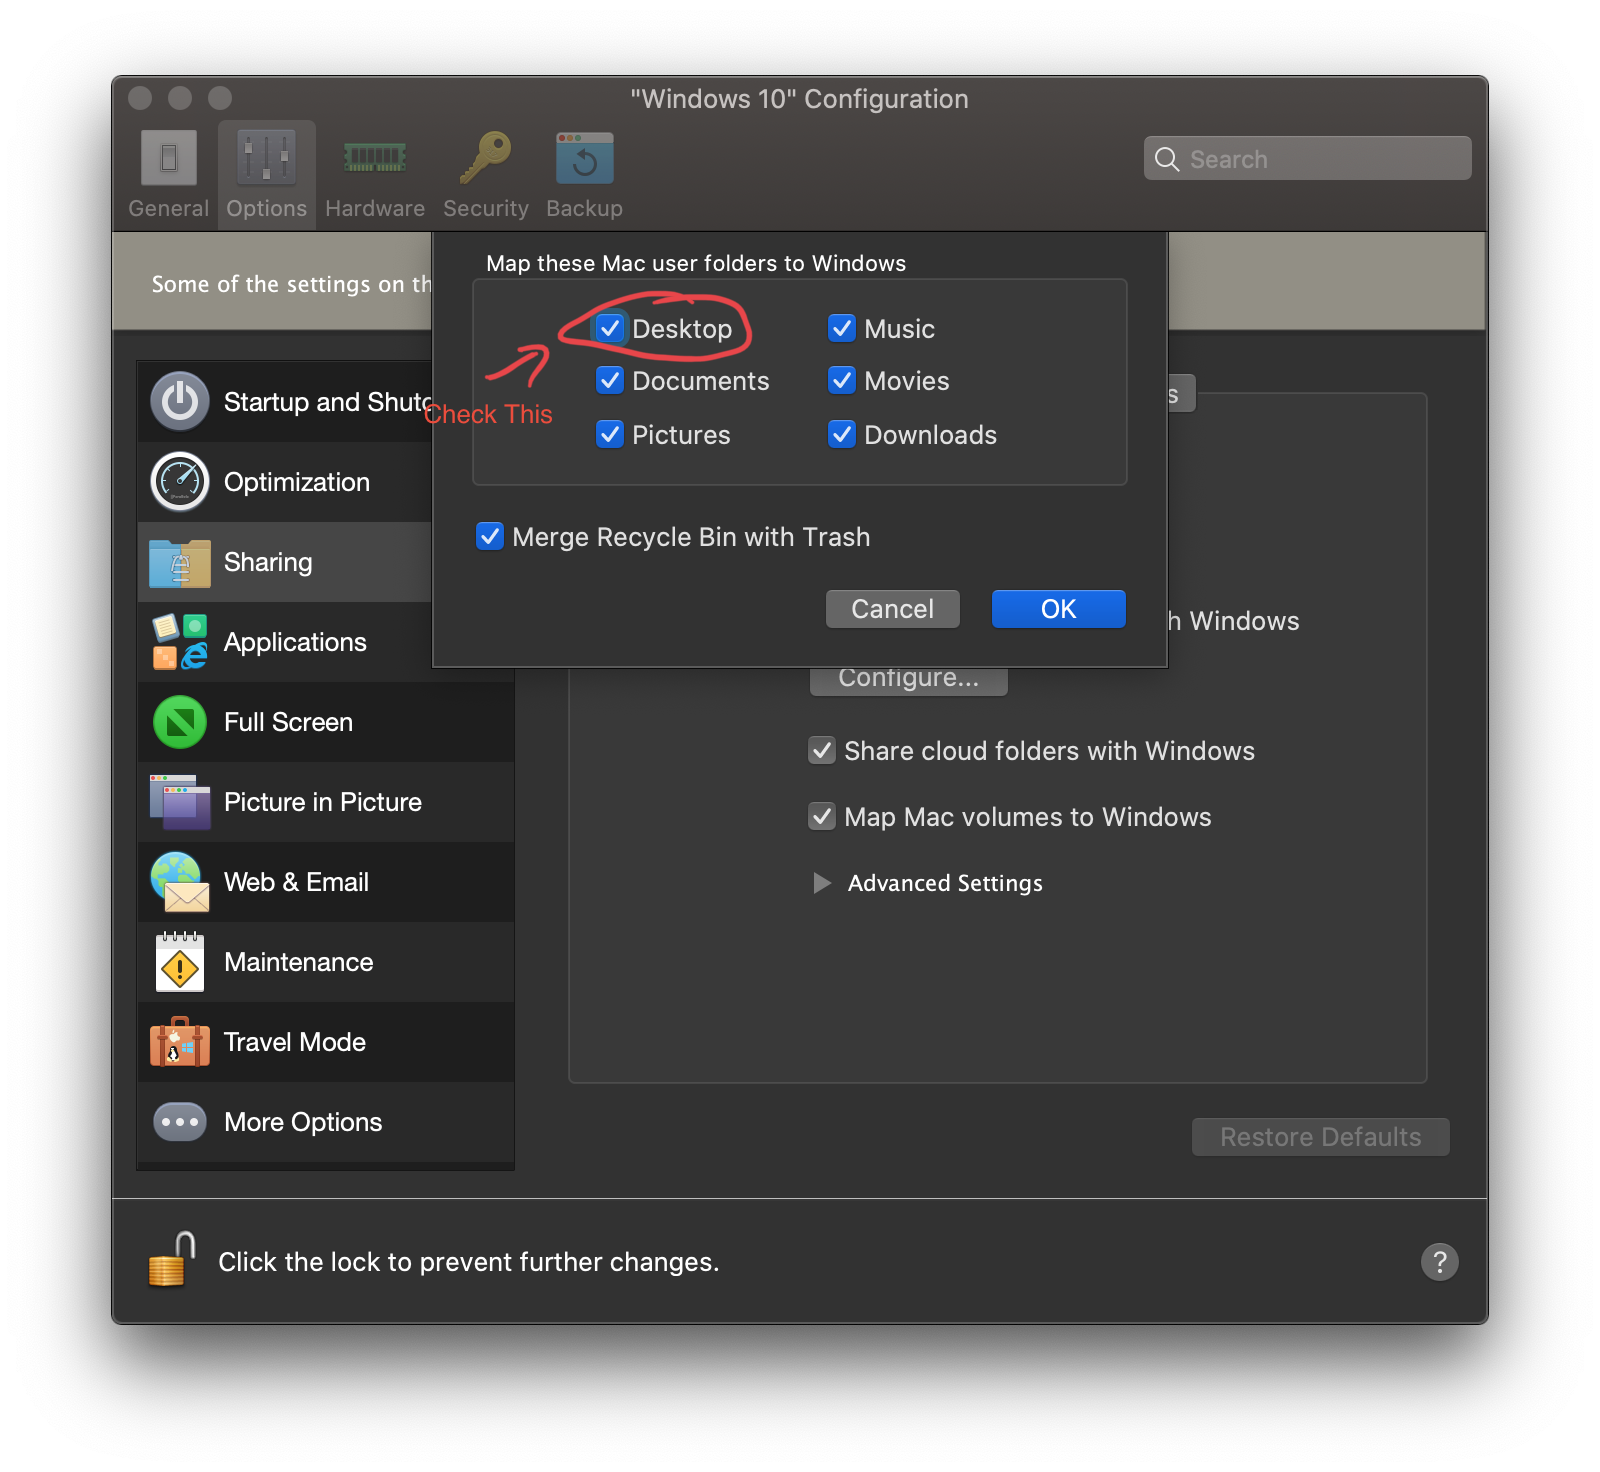
Task: Switch to the Security tab label
Action: point(486,208)
